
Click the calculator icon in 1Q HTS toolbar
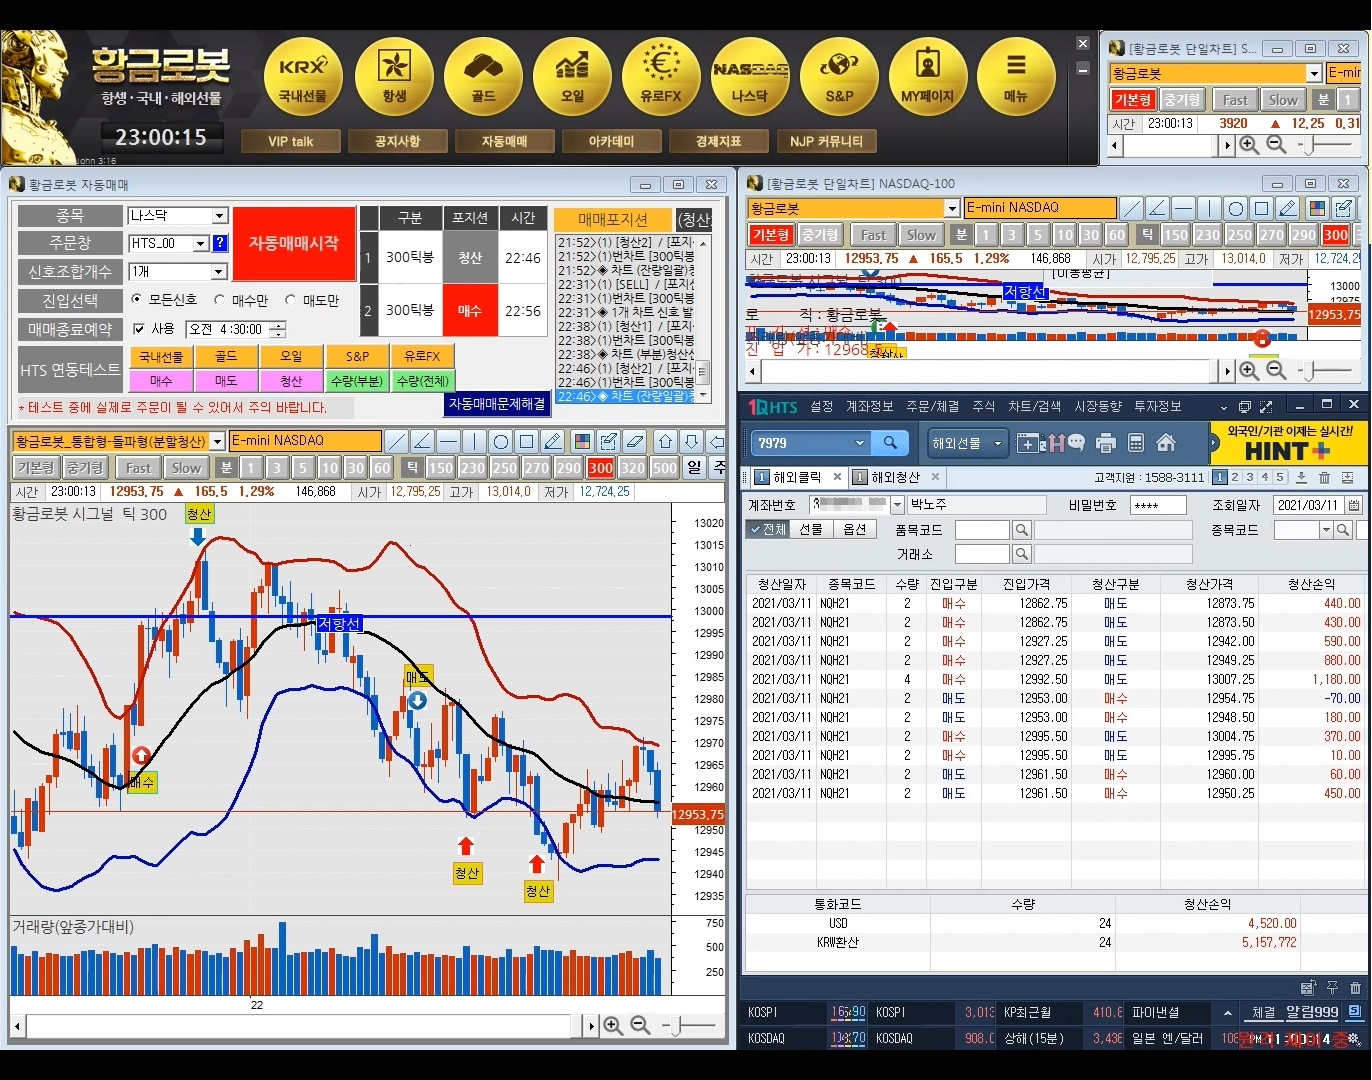pyautogui.click(x=1136, y=443)
